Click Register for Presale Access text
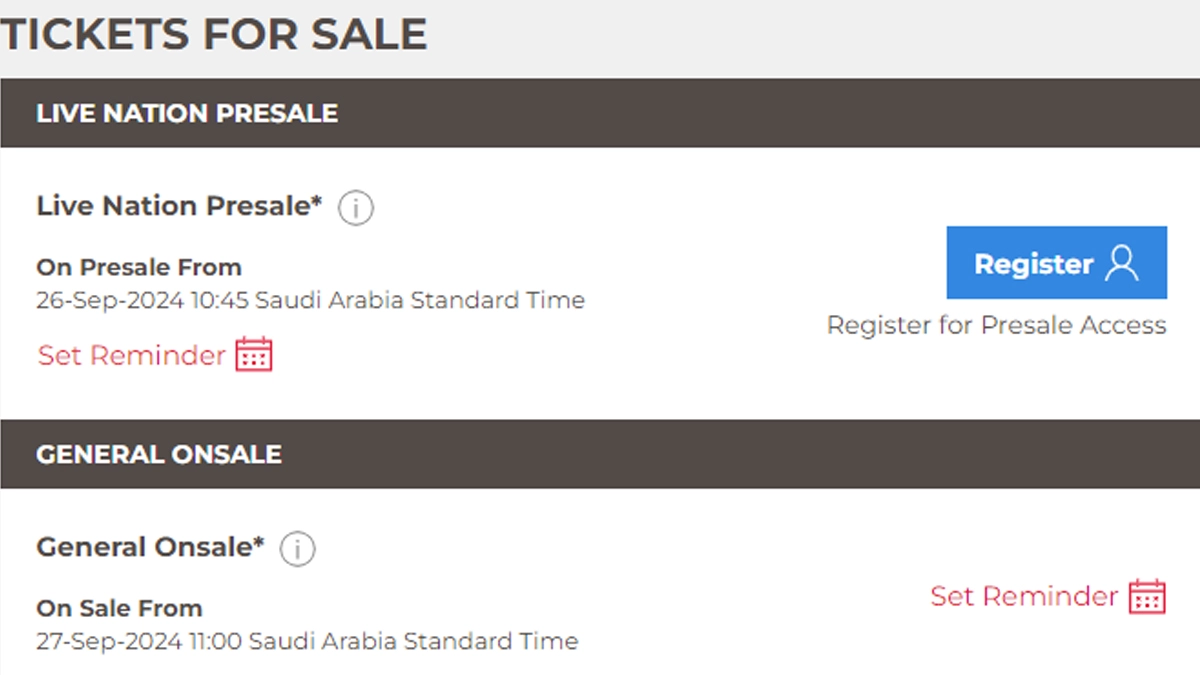 pos(996,325)
